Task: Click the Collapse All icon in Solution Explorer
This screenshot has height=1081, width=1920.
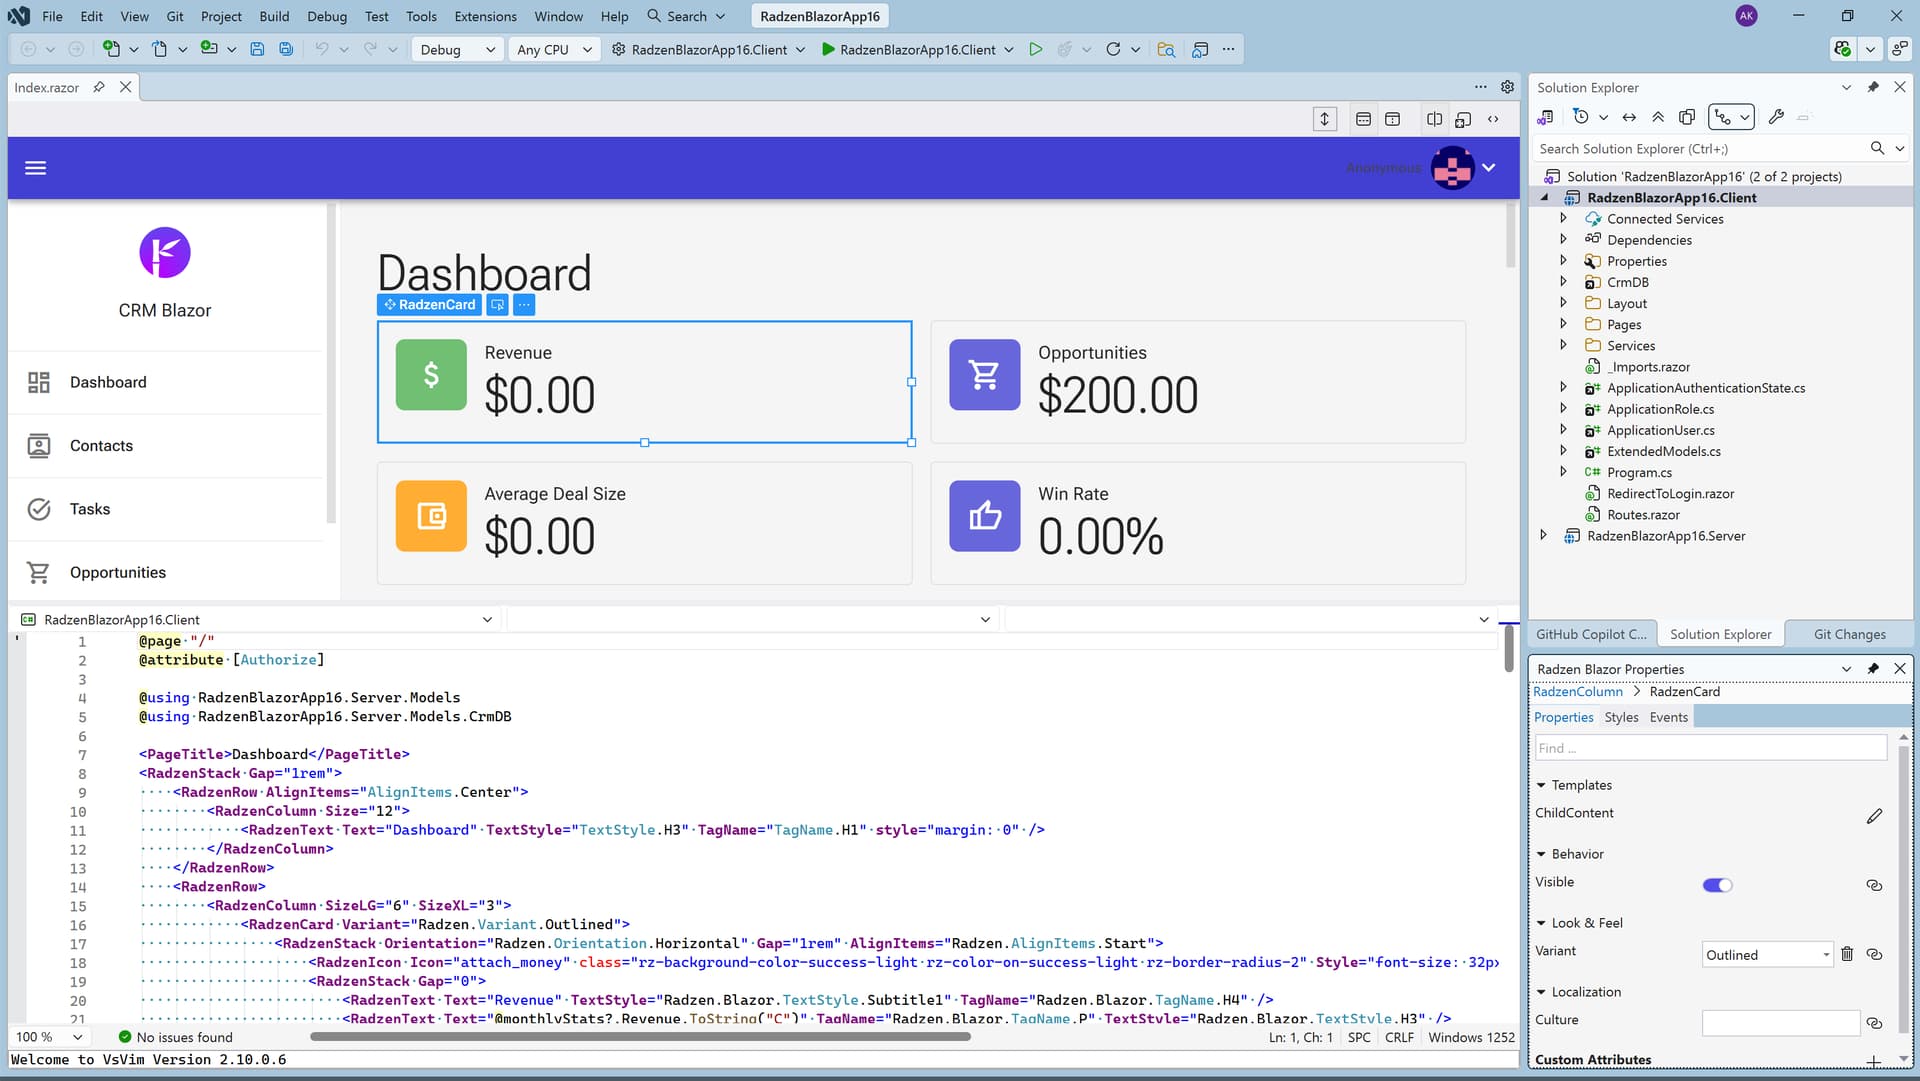Action: point(1658,117)
